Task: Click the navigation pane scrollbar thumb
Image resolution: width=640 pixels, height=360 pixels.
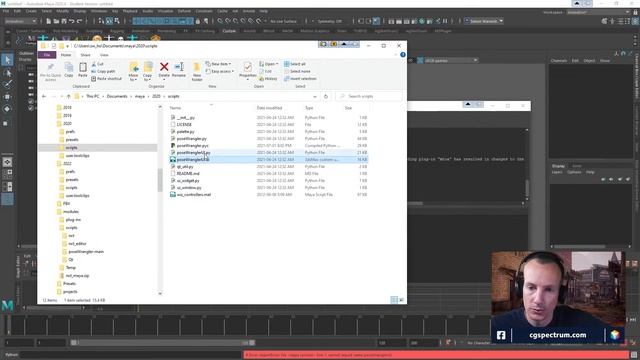Action: [160, 180]
